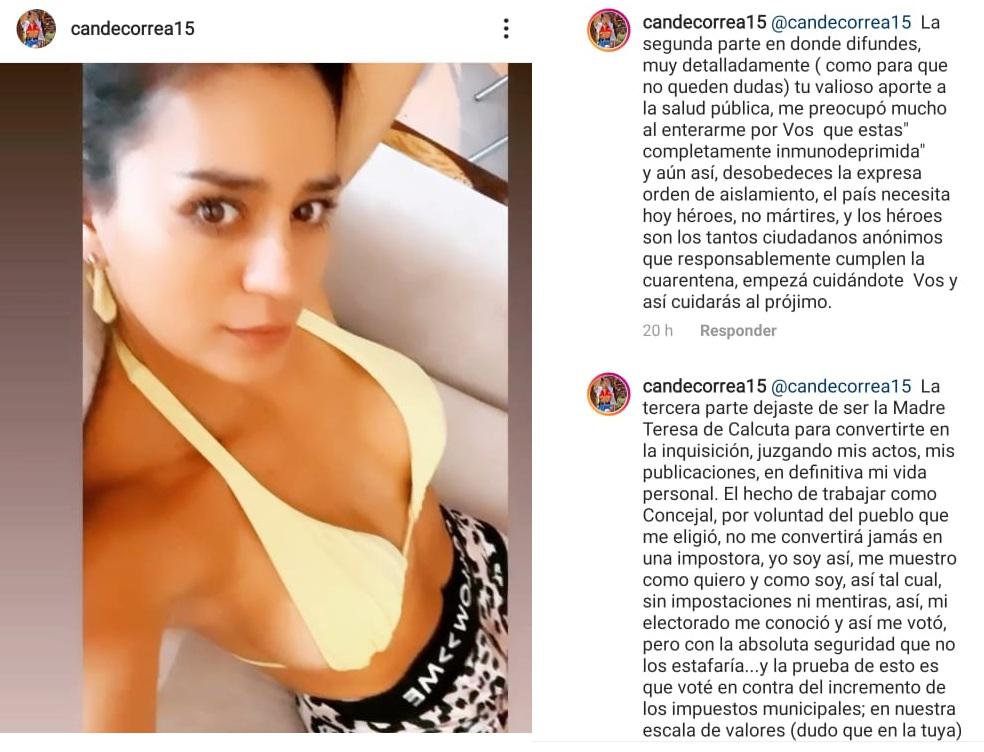Click the brown gradient strip left of the photo

pos(41,397)
